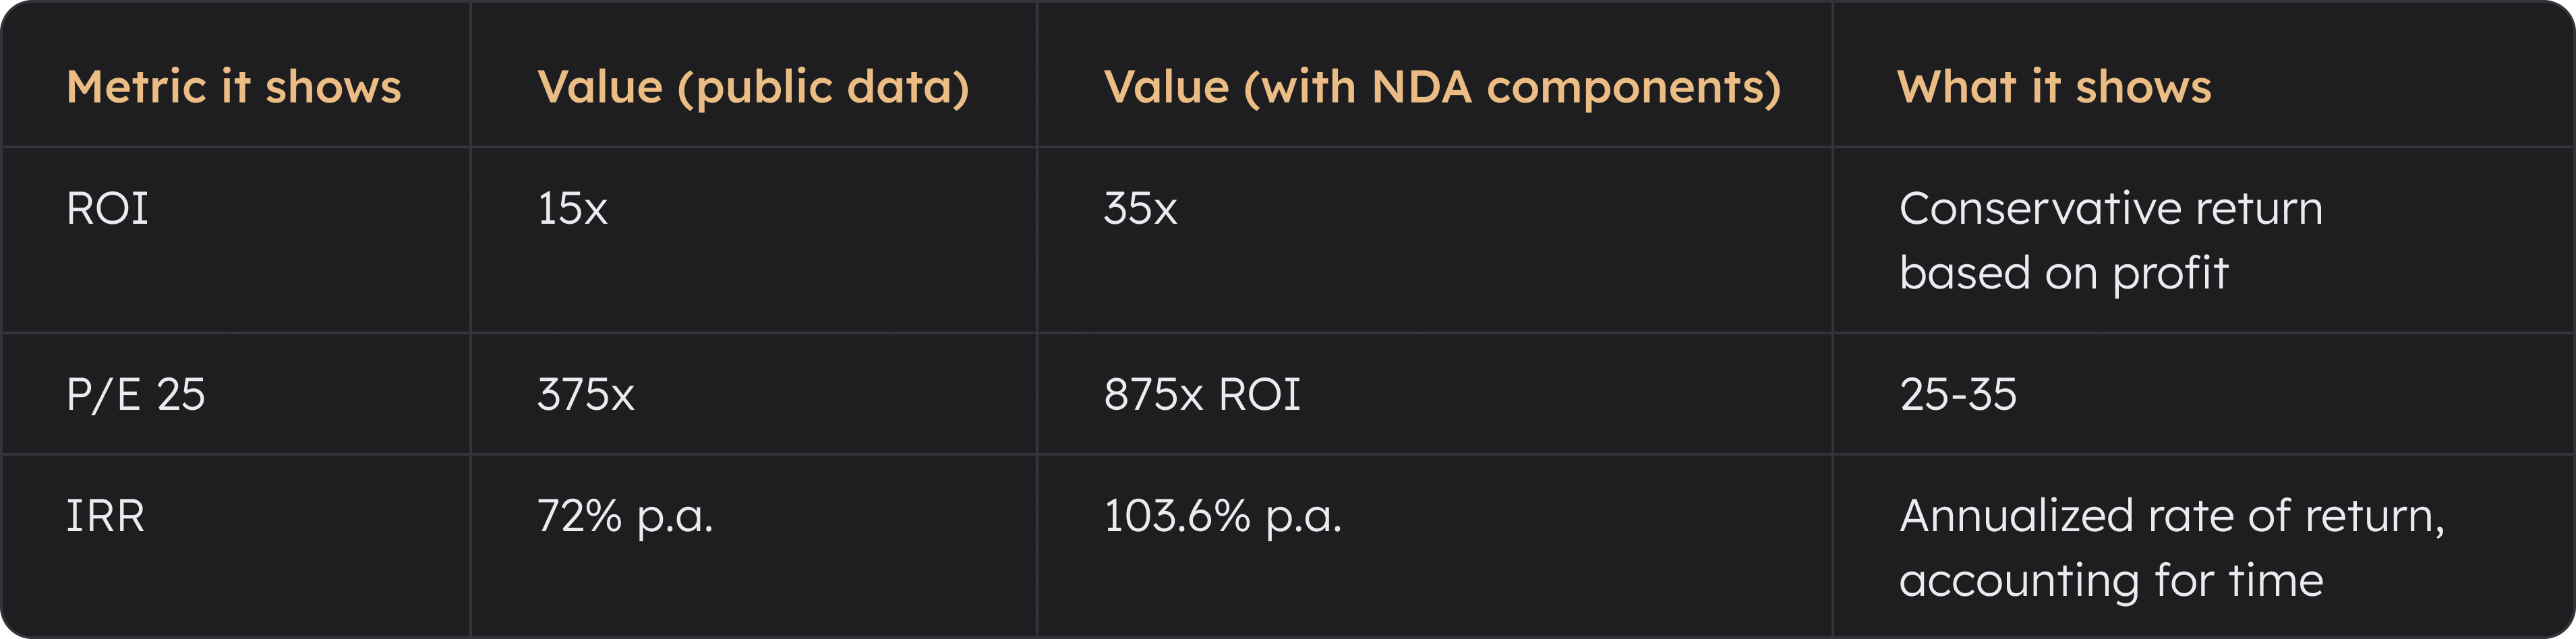Select the 15x public data value
This screenshot has height=639, width=2576.
coord(572,209)
